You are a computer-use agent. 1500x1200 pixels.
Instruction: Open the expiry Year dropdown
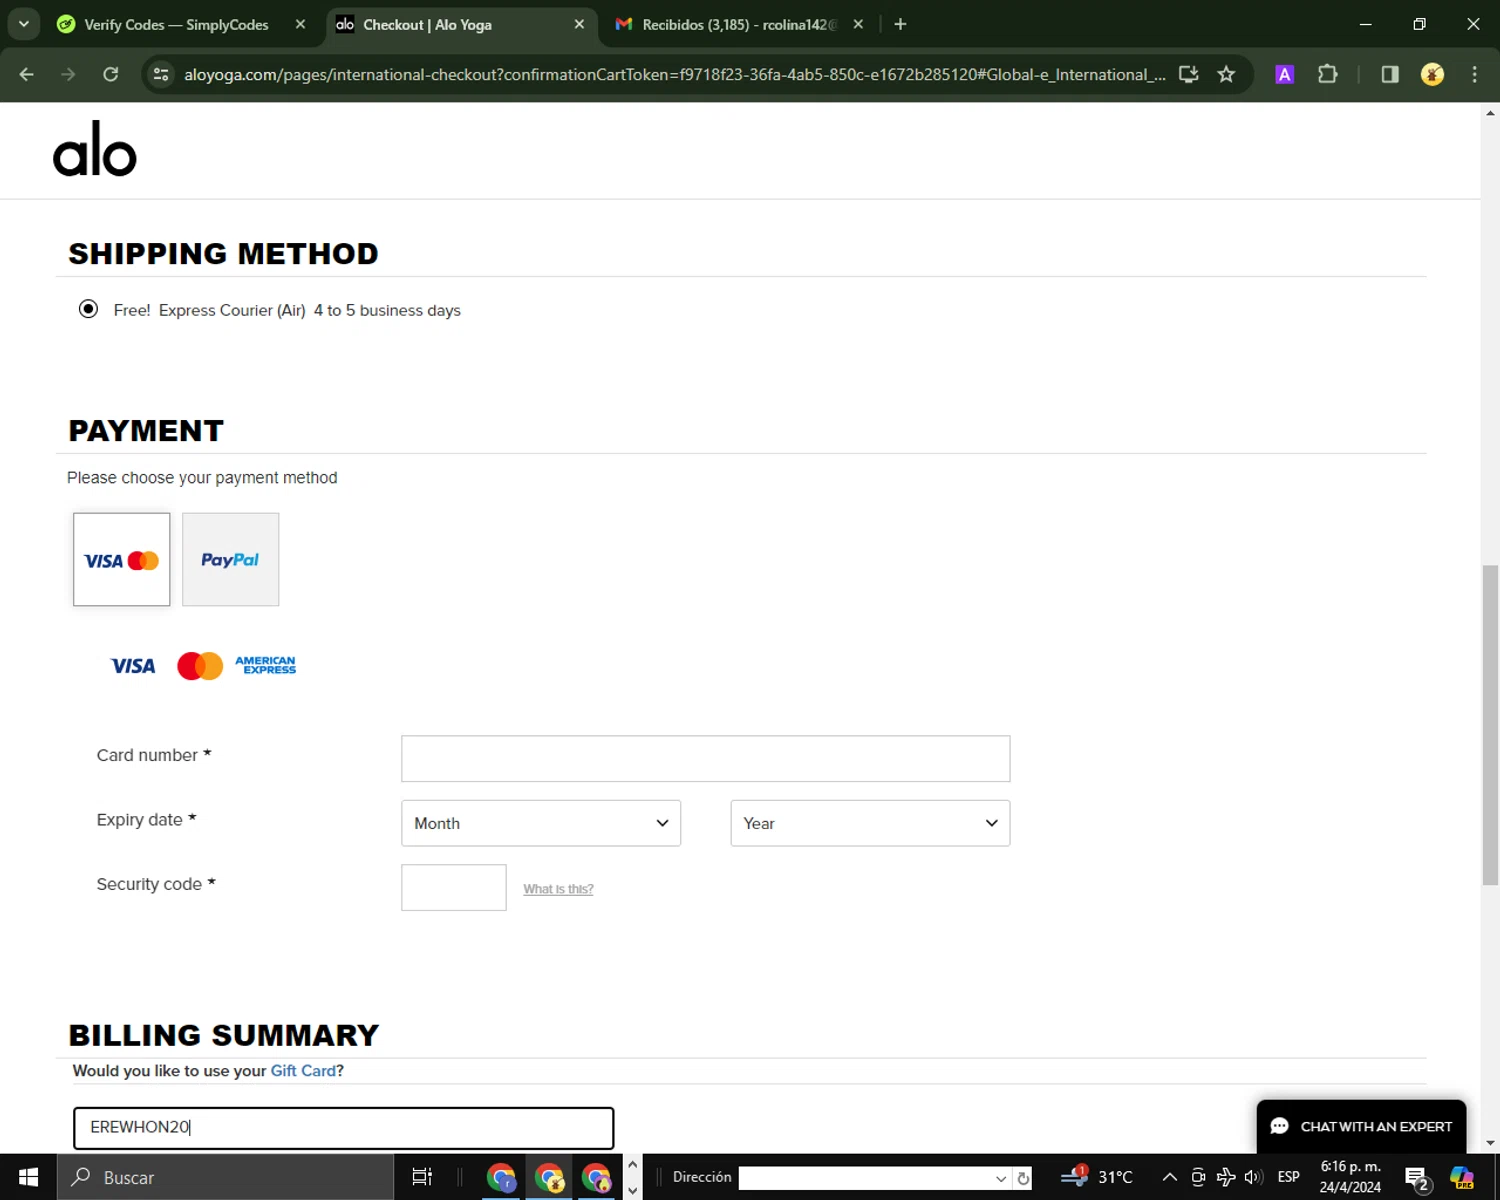(x=870, y=823)
